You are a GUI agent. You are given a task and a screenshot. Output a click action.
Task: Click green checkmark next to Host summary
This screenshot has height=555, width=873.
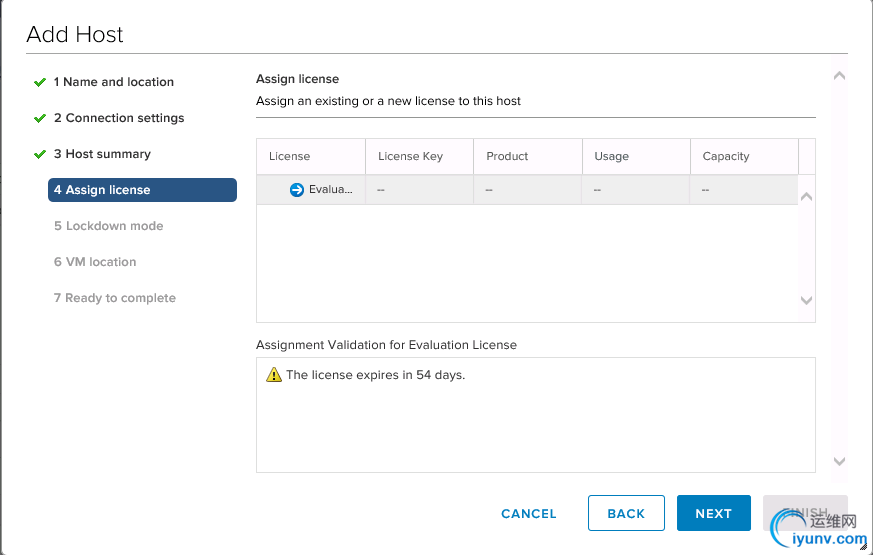tap(40, 154)
